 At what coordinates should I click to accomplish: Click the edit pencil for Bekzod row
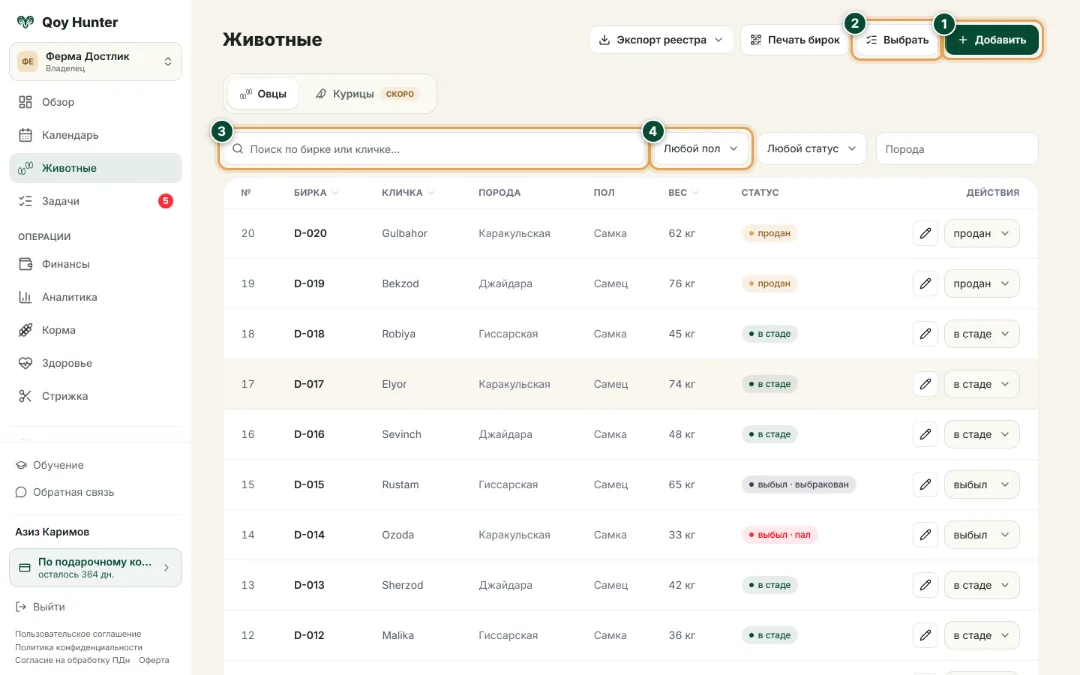925,284
